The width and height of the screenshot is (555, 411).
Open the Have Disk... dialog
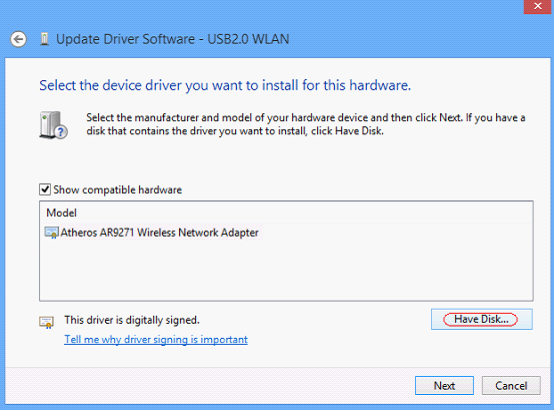tap(481, 319)
